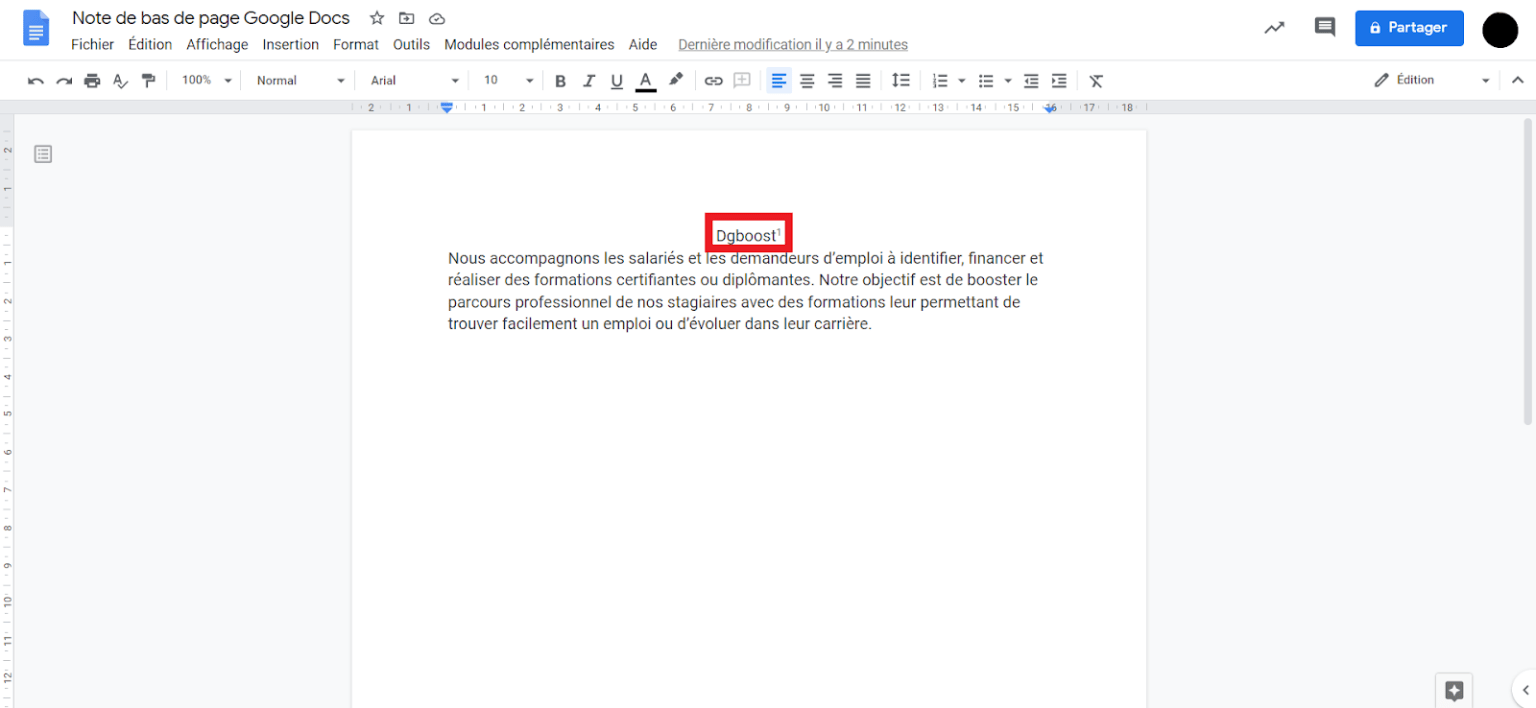The image size is (1536, 708).
Task: Open the highlight color marker
Action: click(676, 80)
